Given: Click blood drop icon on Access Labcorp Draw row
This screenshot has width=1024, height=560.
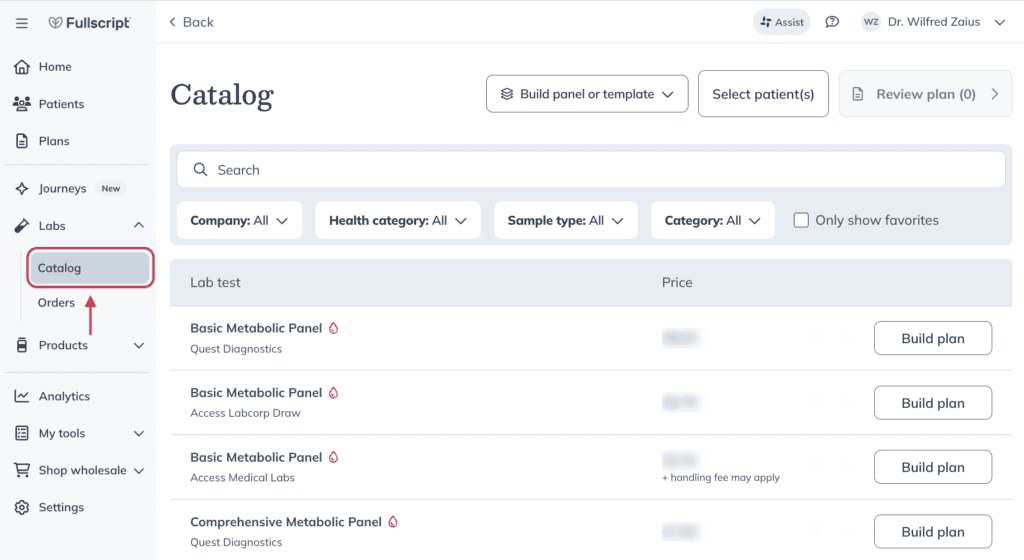Looking at the screenshot, I should click(x=334, y=393).
